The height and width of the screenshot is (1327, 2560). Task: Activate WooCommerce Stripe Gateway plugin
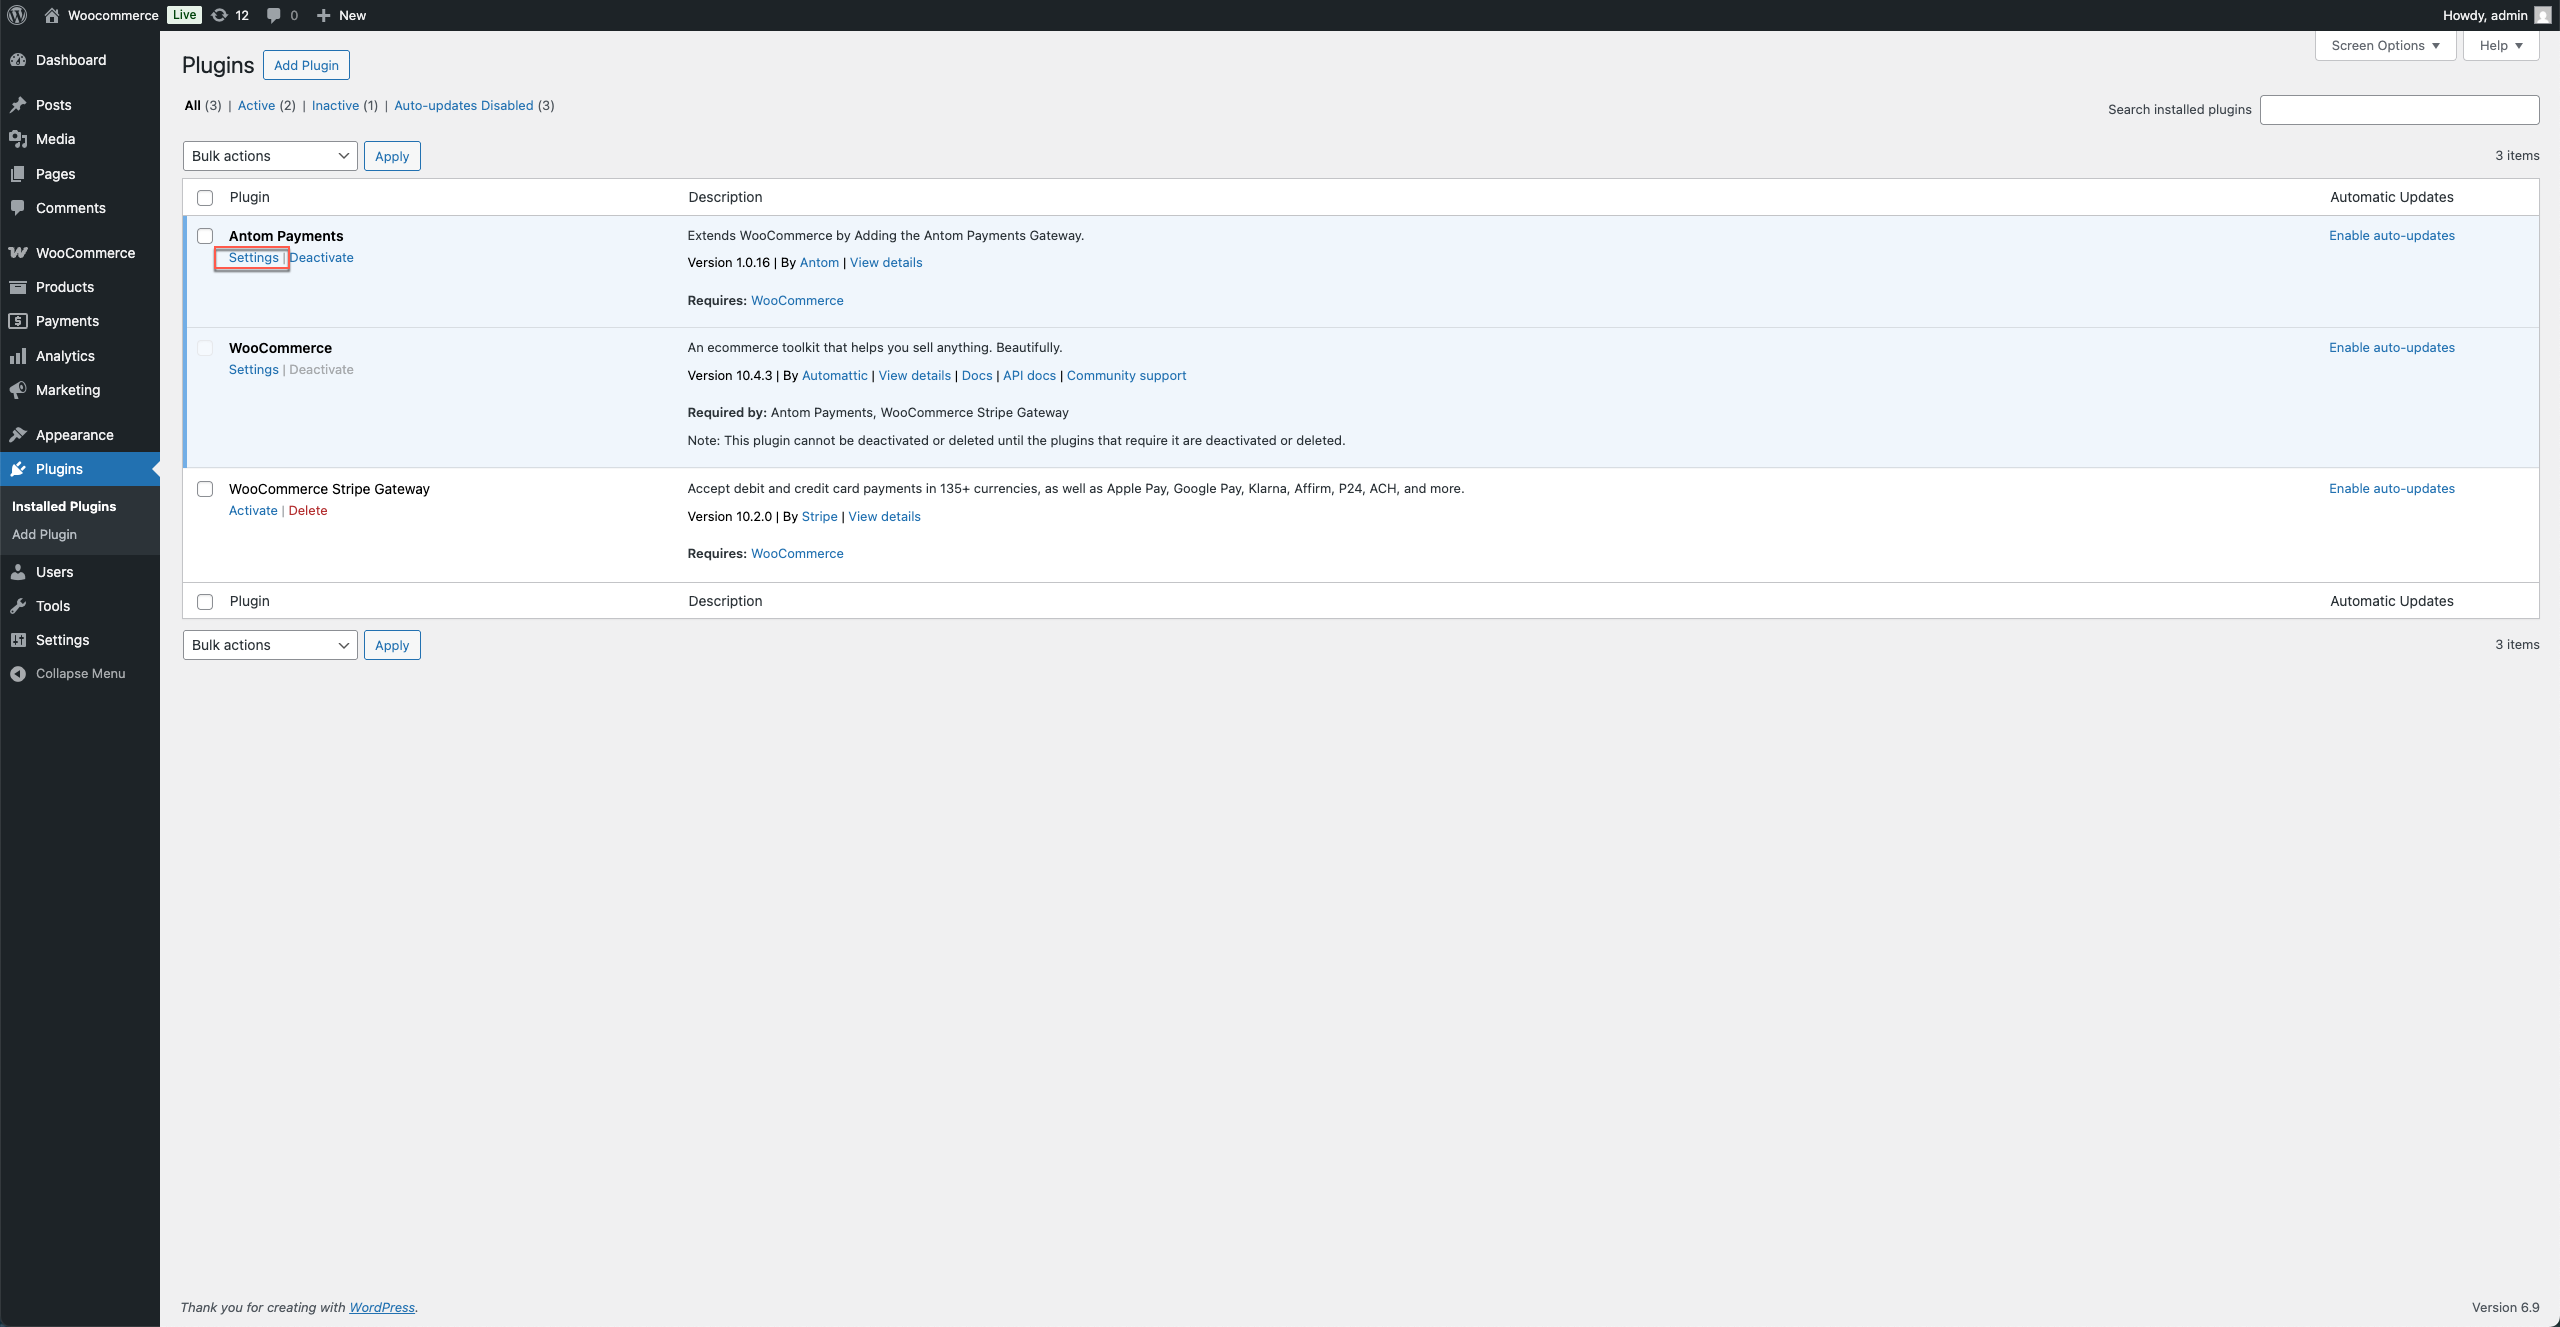tap(253, 510)
